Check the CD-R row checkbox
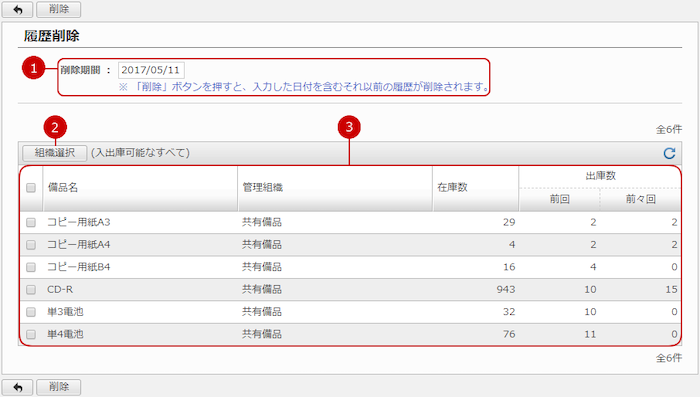The width and height of the screenshot is (700, 397). click(x=31, y=289)
